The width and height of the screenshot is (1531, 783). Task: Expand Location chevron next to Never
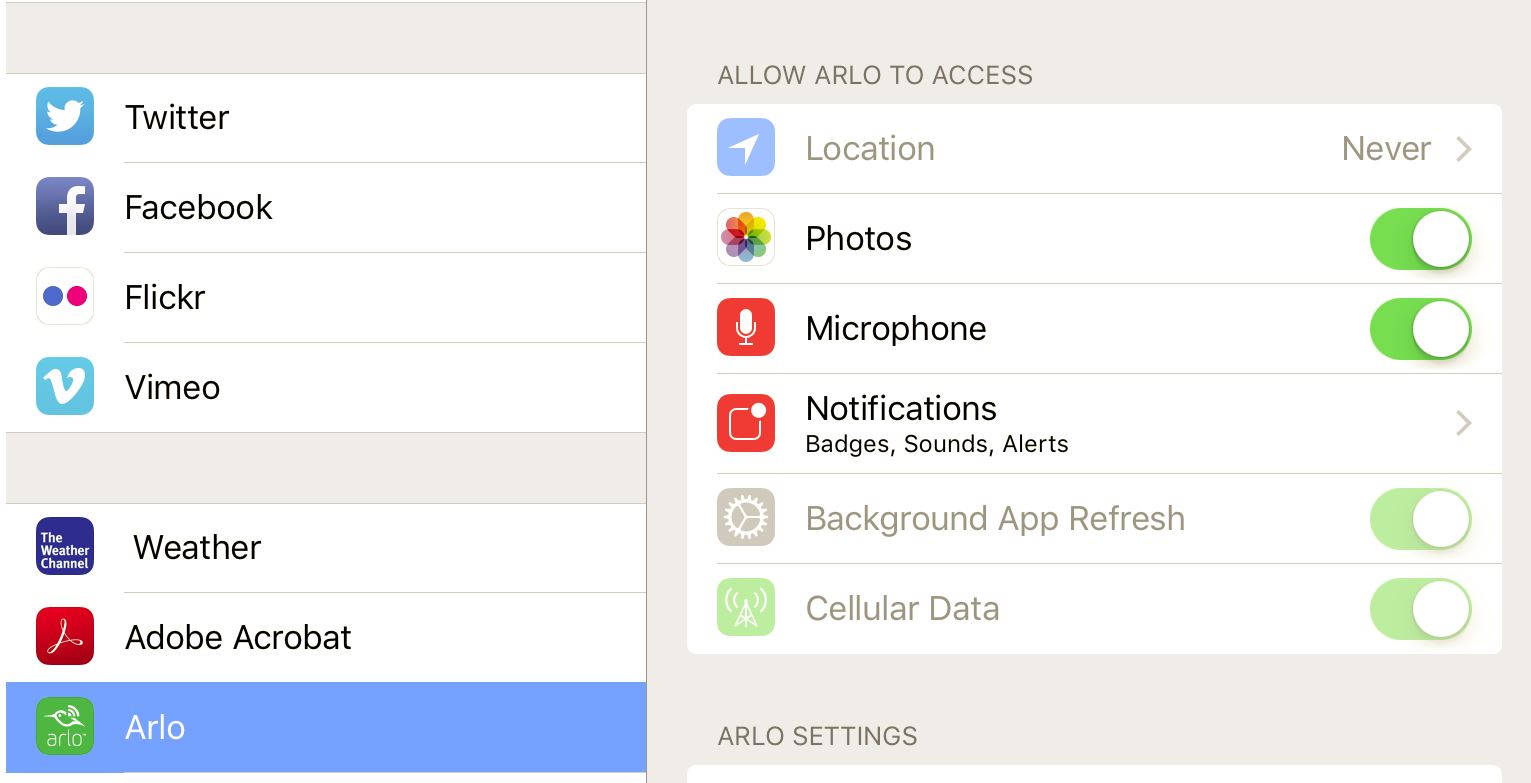(1464, 149)
